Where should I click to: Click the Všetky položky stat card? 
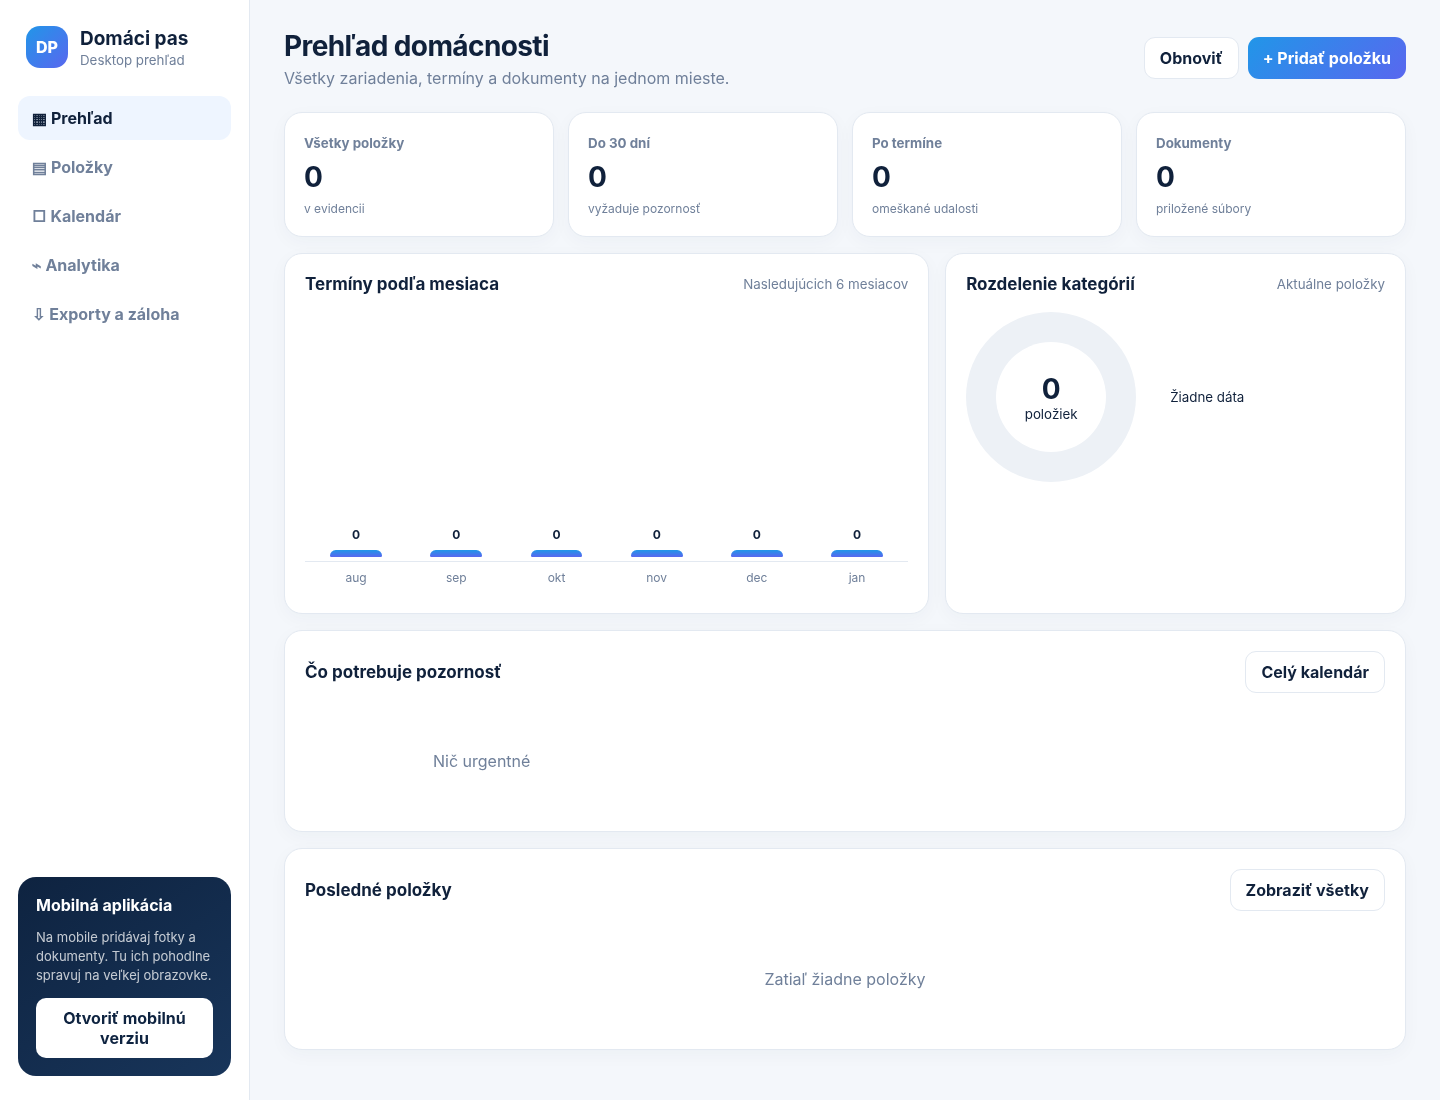point(419,175)
